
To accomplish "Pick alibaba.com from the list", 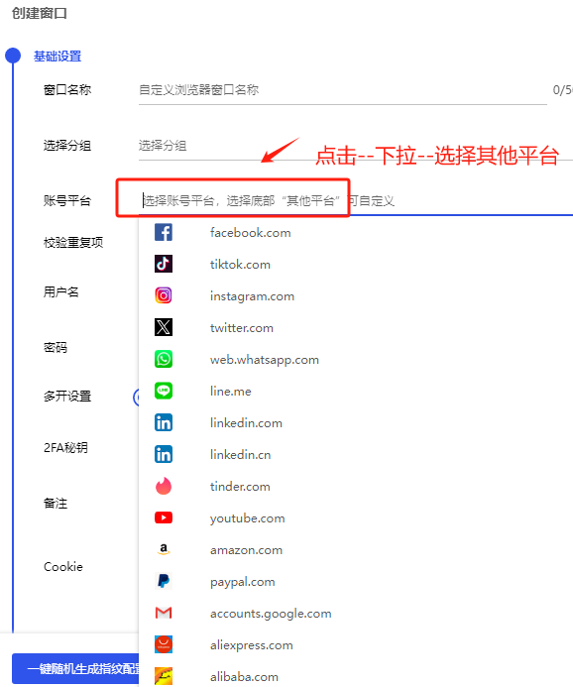I will pos(244,677).
